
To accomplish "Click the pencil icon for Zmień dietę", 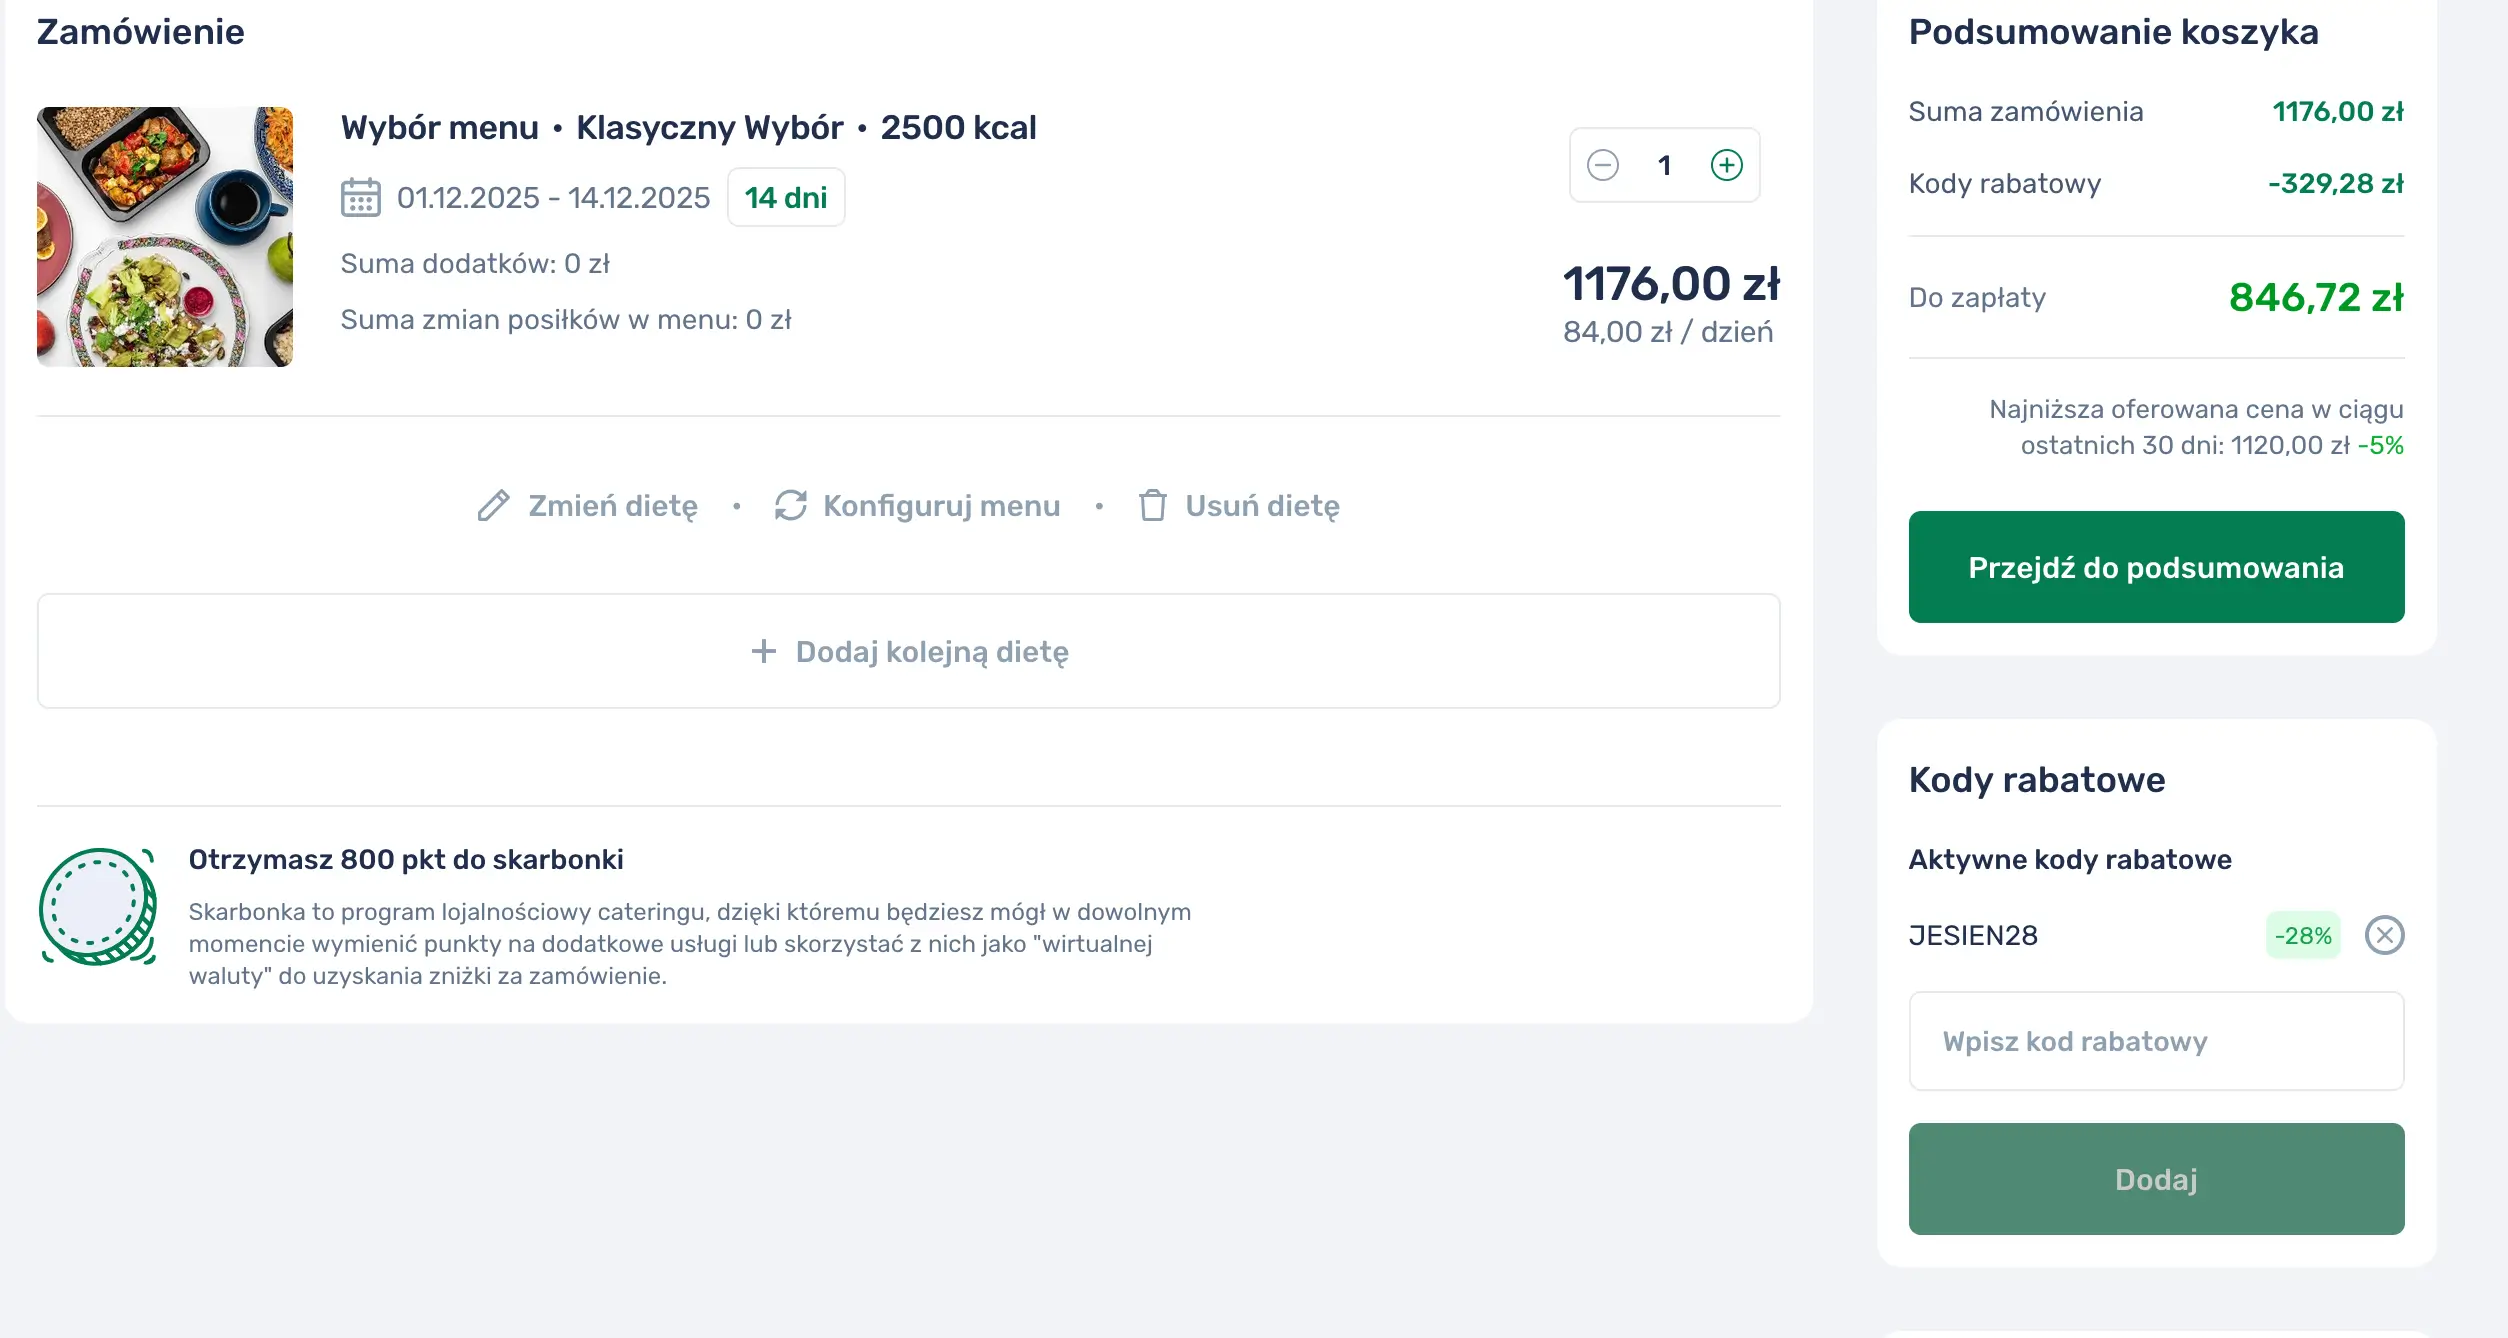I will [493, 506].
